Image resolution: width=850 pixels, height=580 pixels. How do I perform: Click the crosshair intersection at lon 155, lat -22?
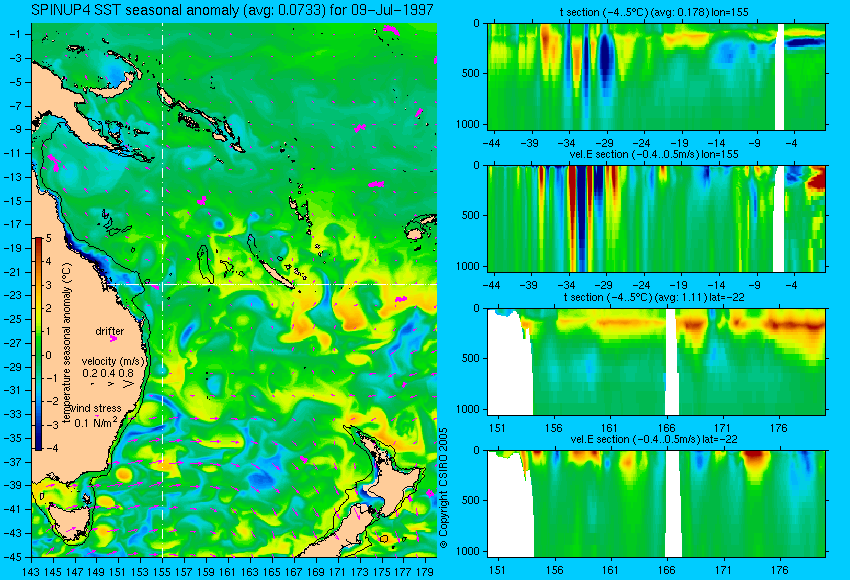point(162,284)
